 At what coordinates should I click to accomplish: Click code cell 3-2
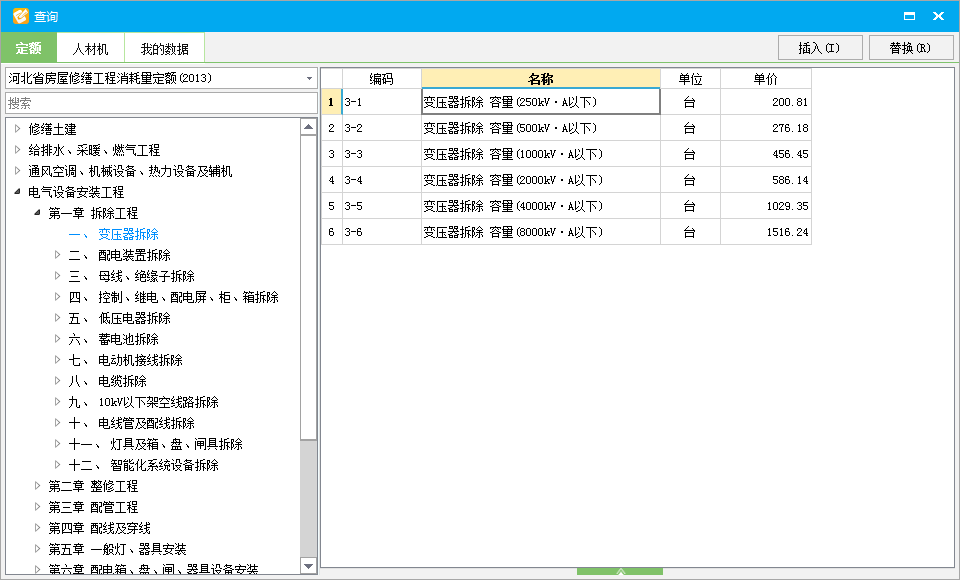(x=381, y=128)
